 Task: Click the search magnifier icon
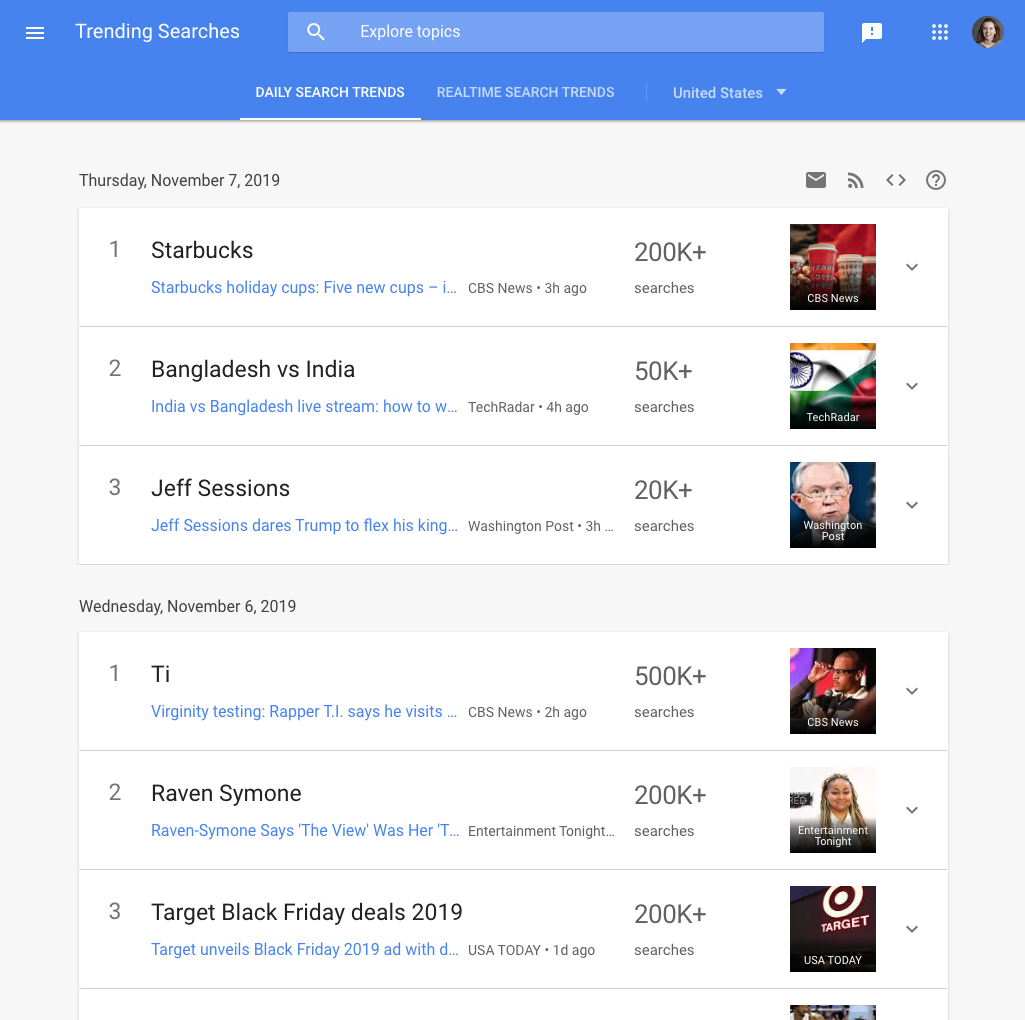316,31
